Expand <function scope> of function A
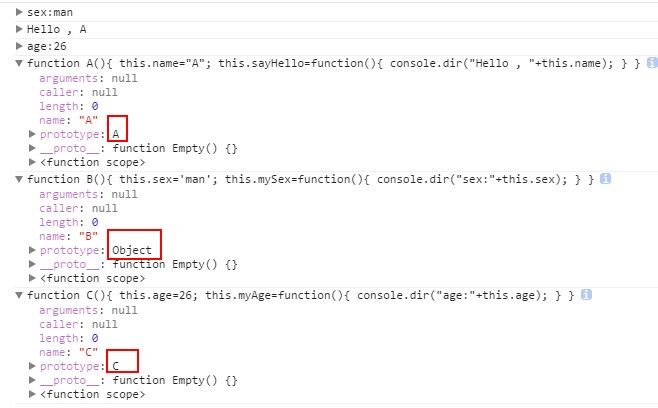 pyautogui.click(x=32, y=162)
